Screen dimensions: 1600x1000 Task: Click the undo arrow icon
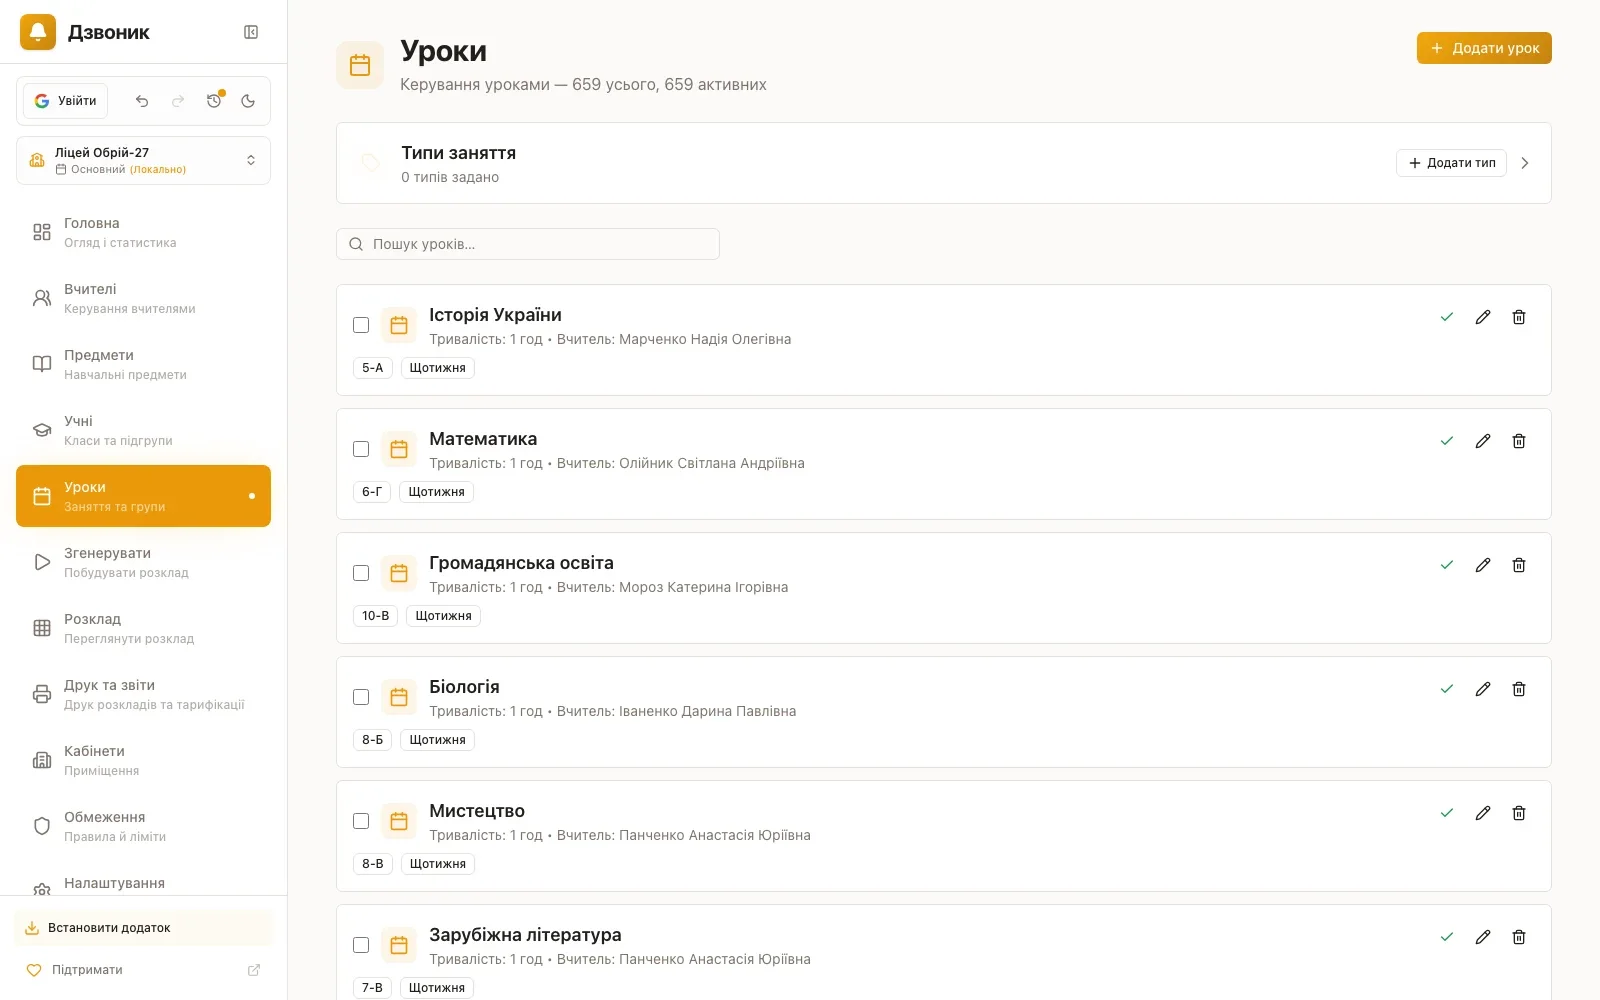click(x=142, y=101)
